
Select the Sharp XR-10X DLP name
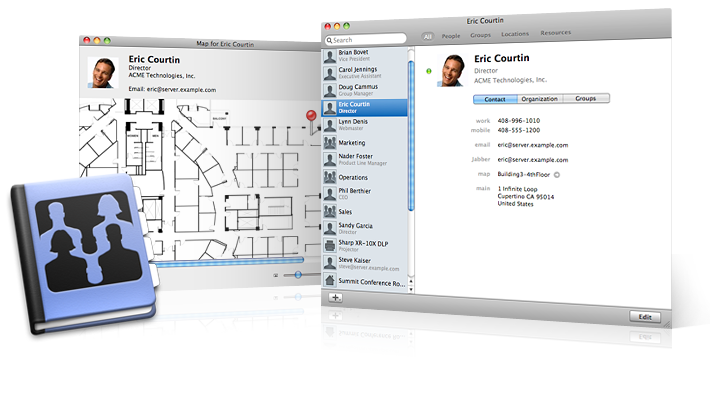pyautogui.click(x=363, y=243)
